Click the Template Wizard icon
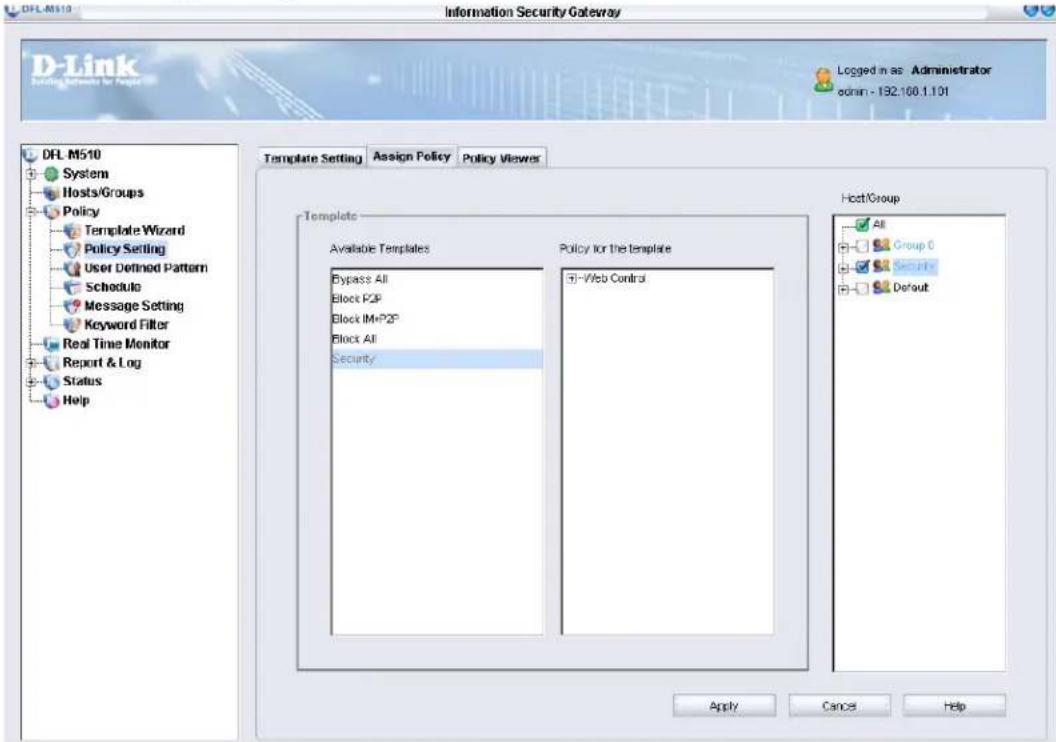 (72, 231)
